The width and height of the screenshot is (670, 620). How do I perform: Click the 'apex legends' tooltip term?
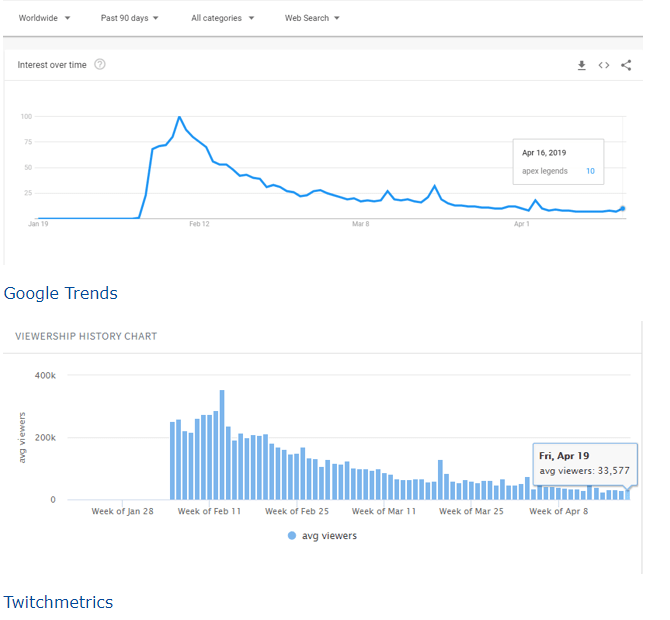click(545, 171)
